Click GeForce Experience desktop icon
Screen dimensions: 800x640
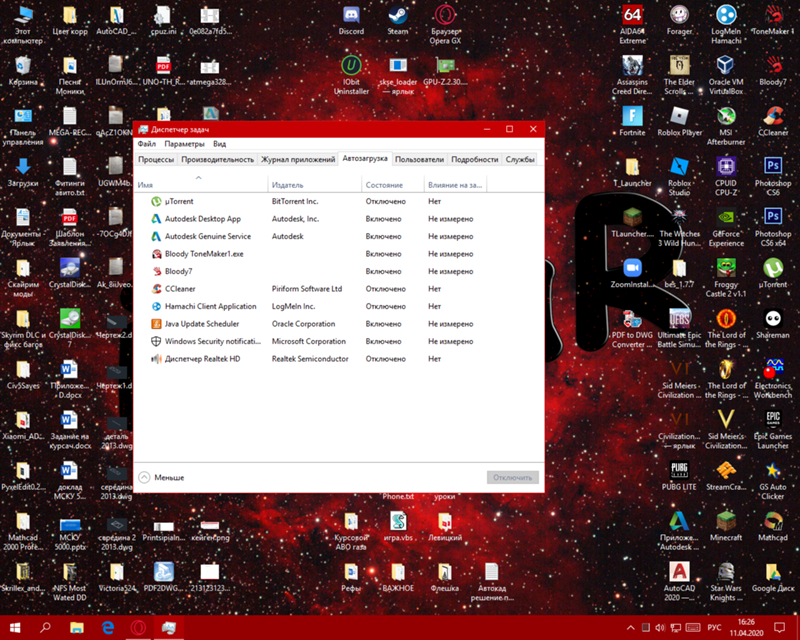(726, 217)
